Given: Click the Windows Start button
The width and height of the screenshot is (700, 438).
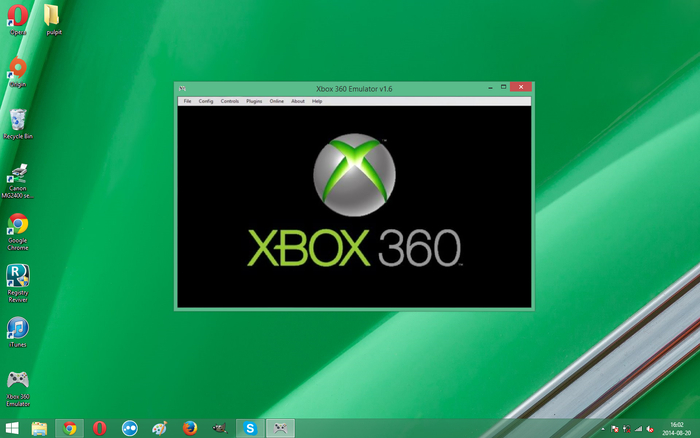Looking at the screenshot, I should [x=11, y=428].
